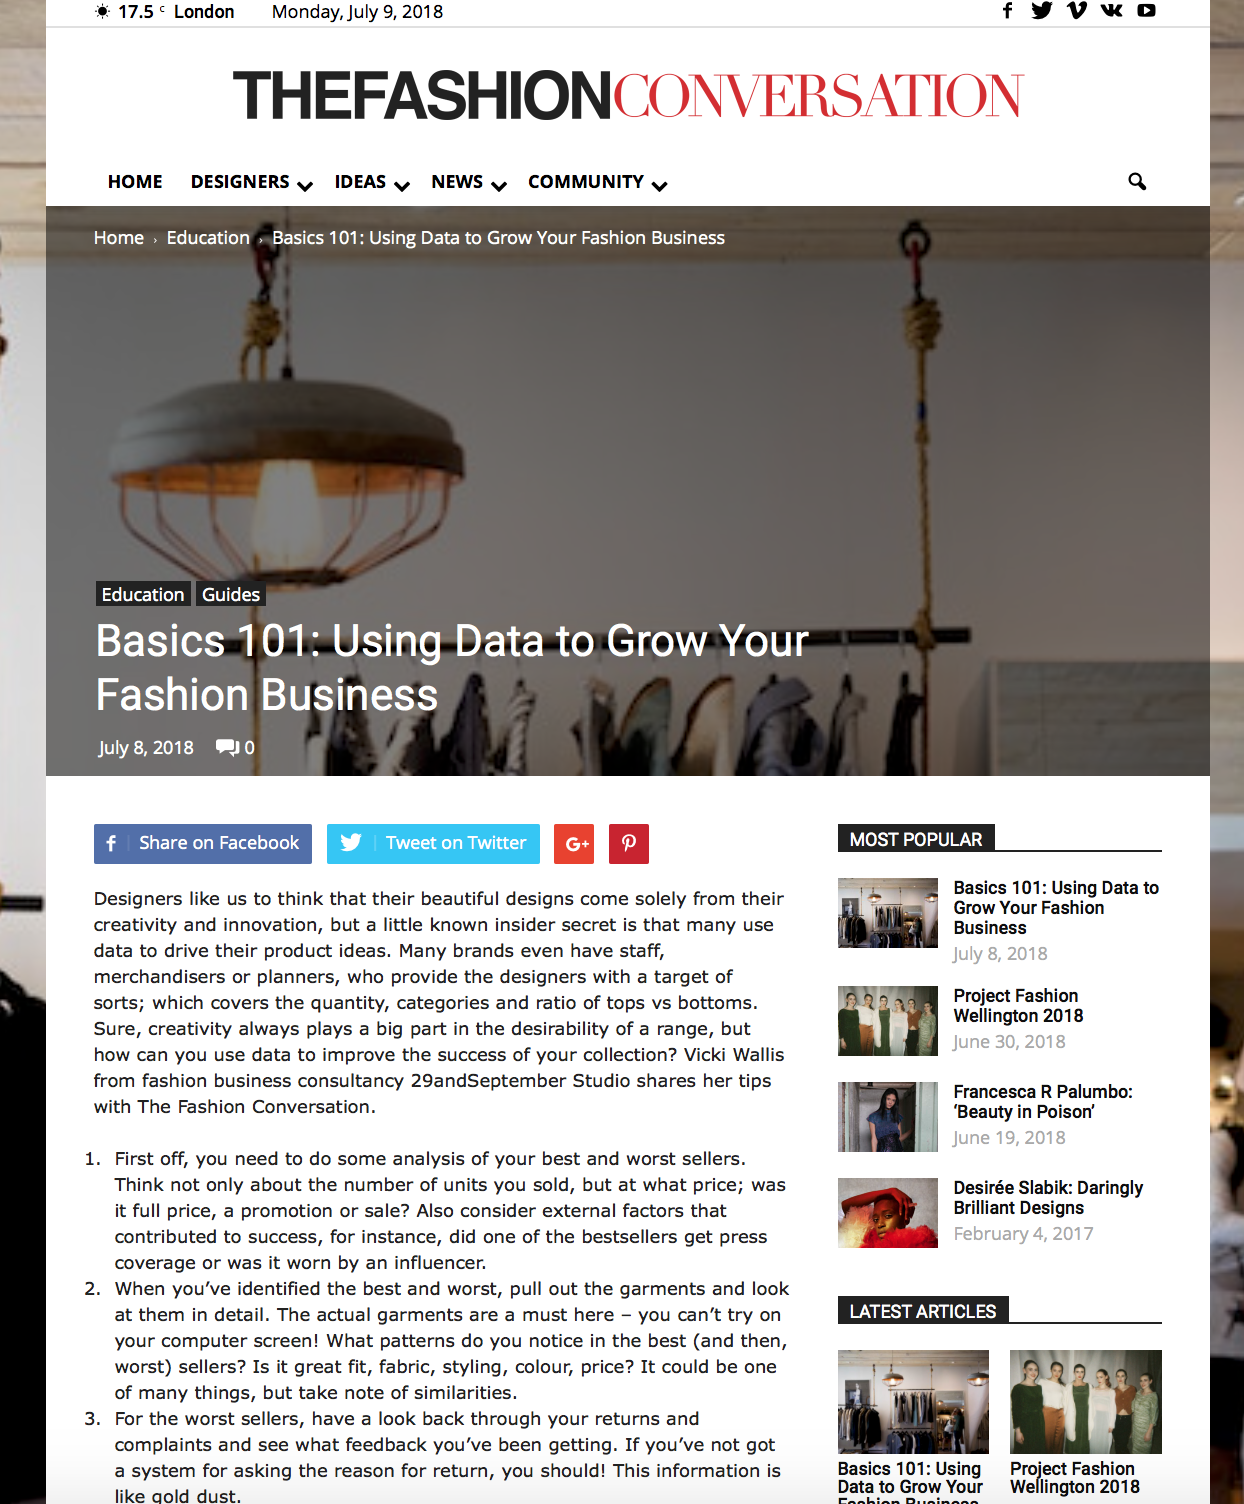Open Francesca R Palumbo Beauty in Poison
The image size is (1244, 1504).
(x=1043, y=1101)
